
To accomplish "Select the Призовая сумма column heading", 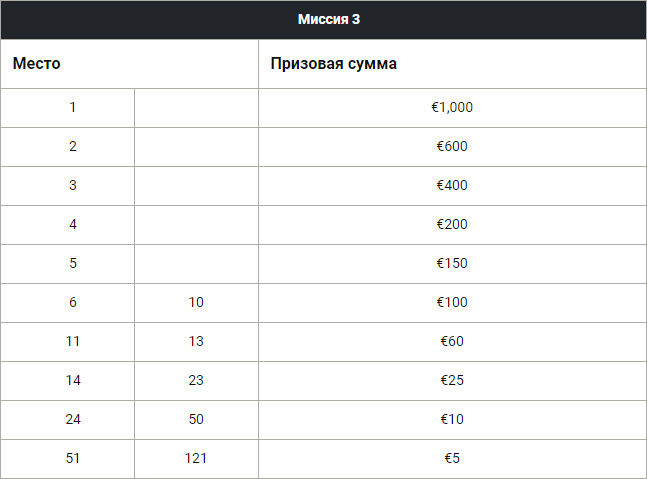I will coord(333,64).
